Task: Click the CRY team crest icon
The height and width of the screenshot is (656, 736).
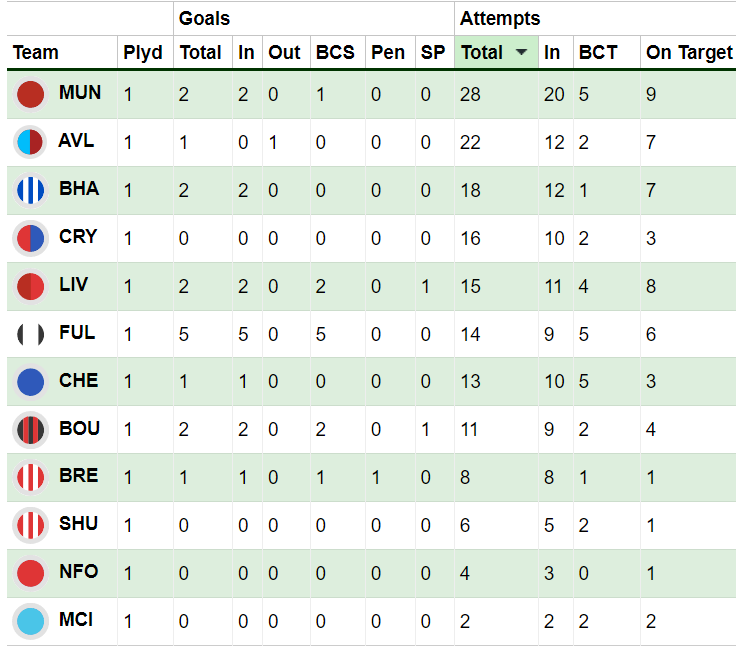Action: pos(31,238)
